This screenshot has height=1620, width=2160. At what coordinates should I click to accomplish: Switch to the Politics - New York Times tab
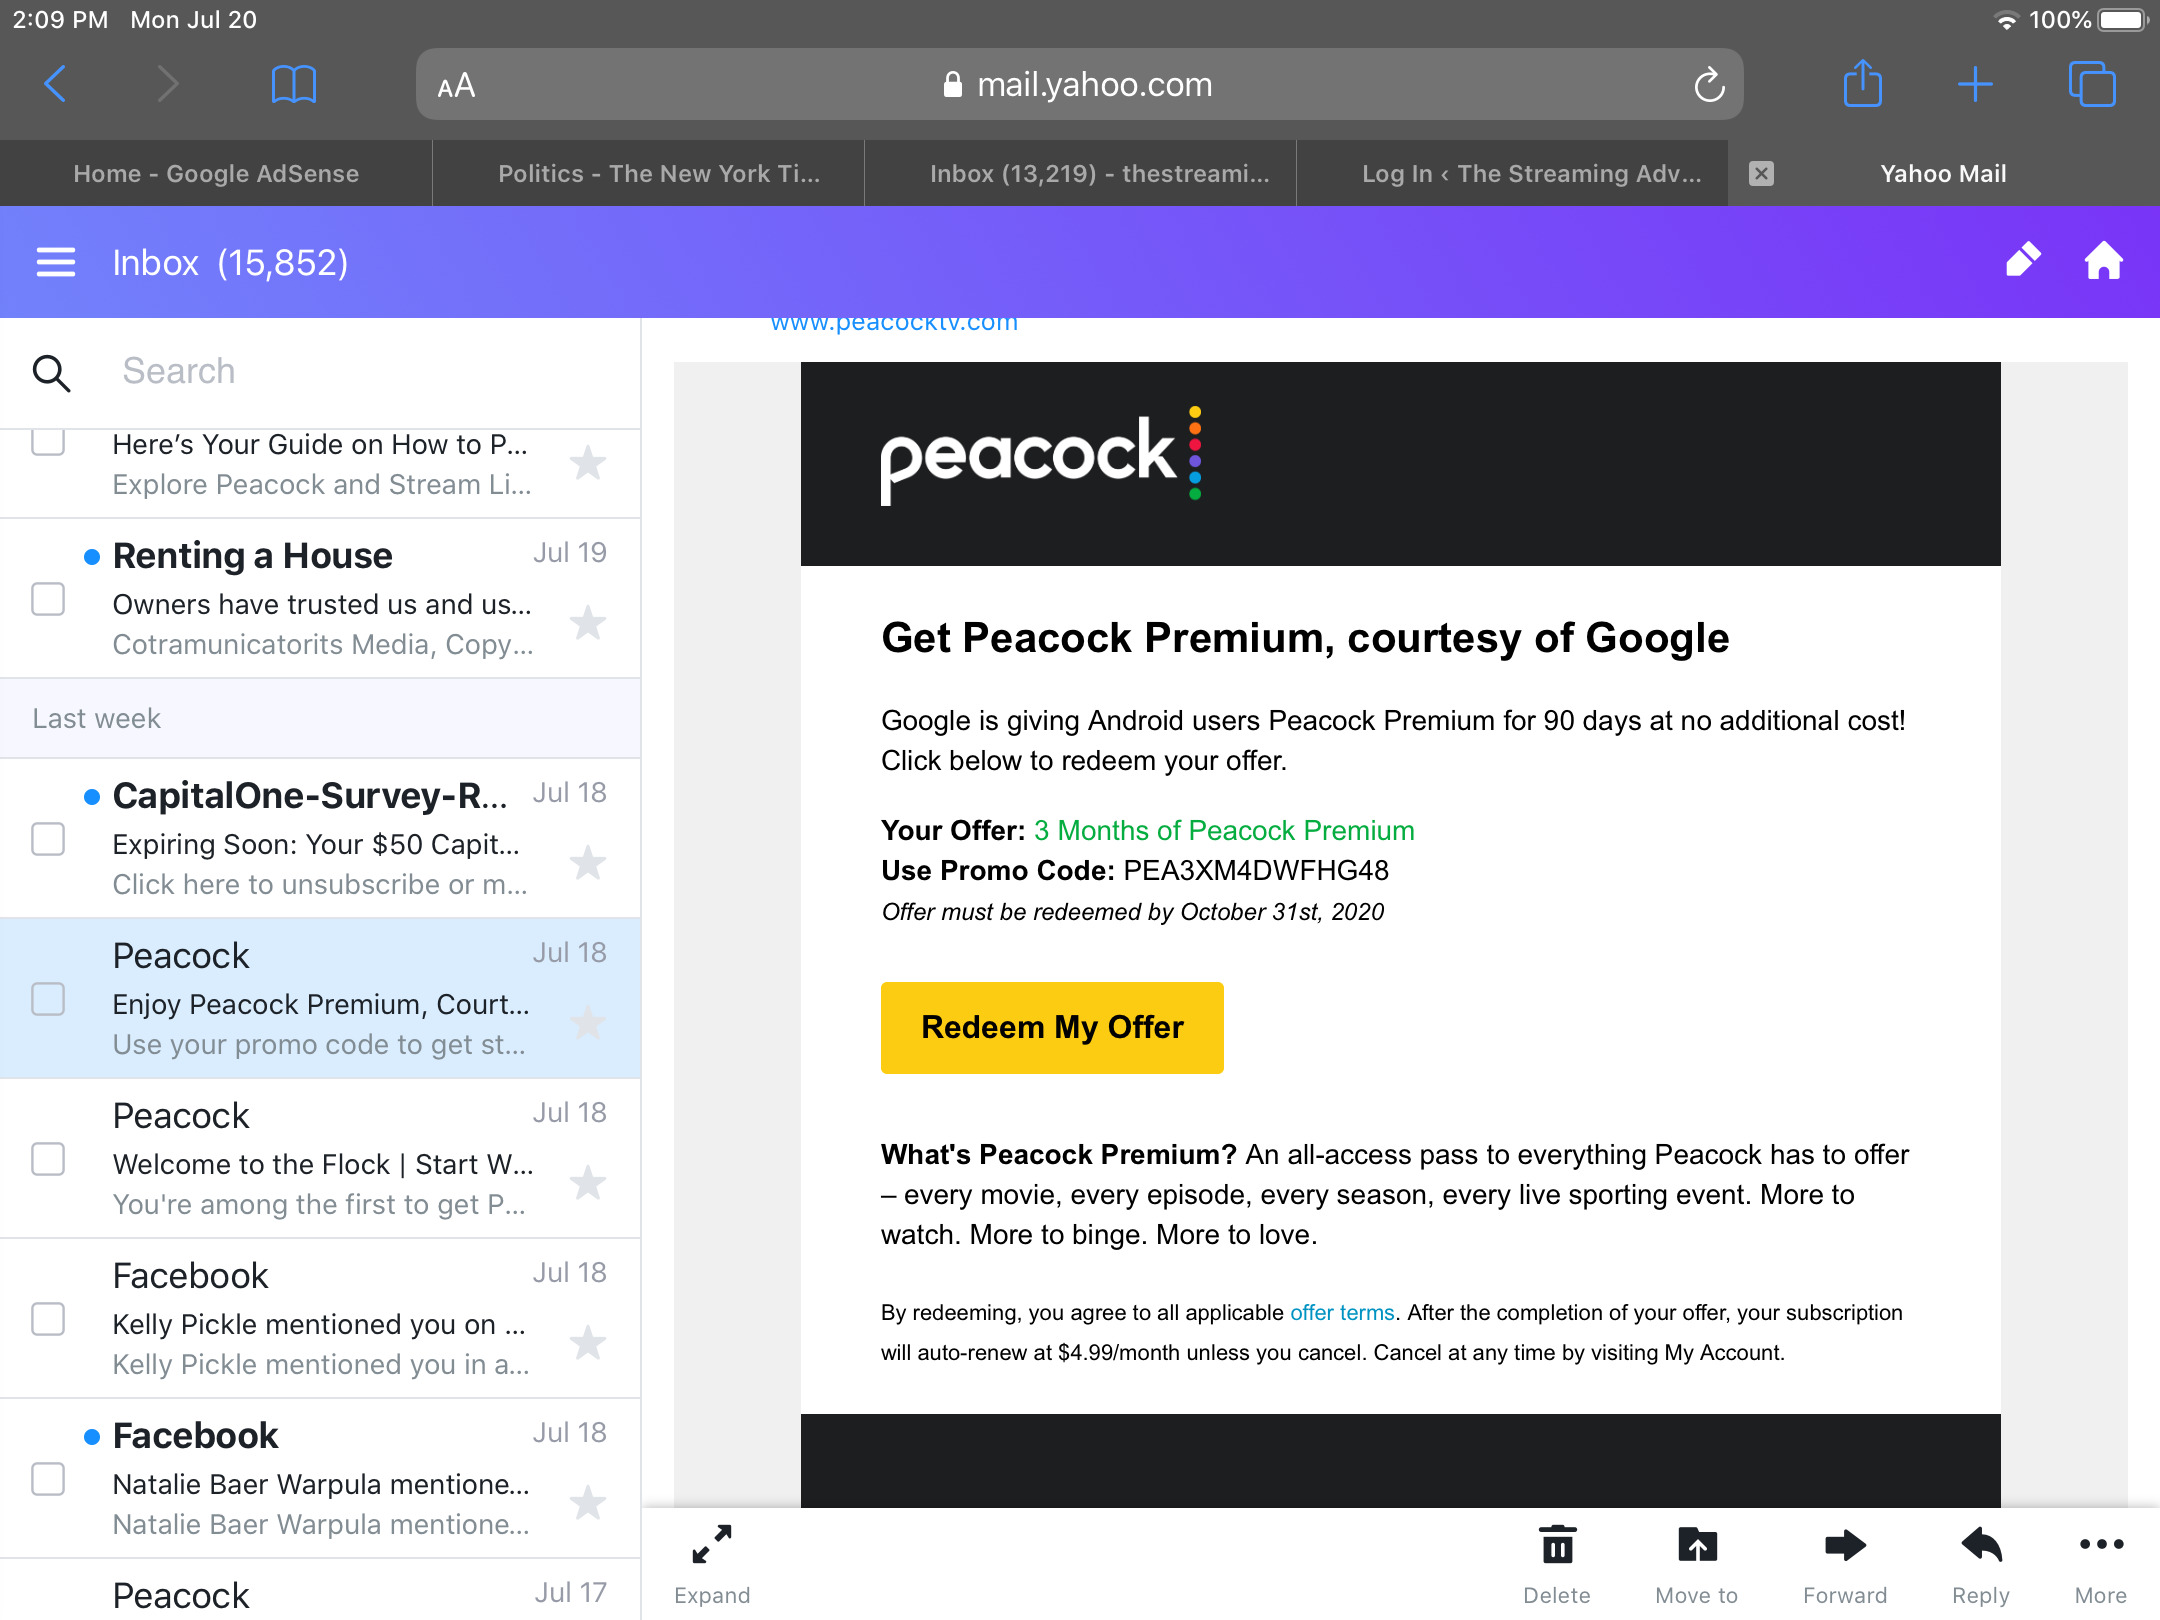[659, 173]
